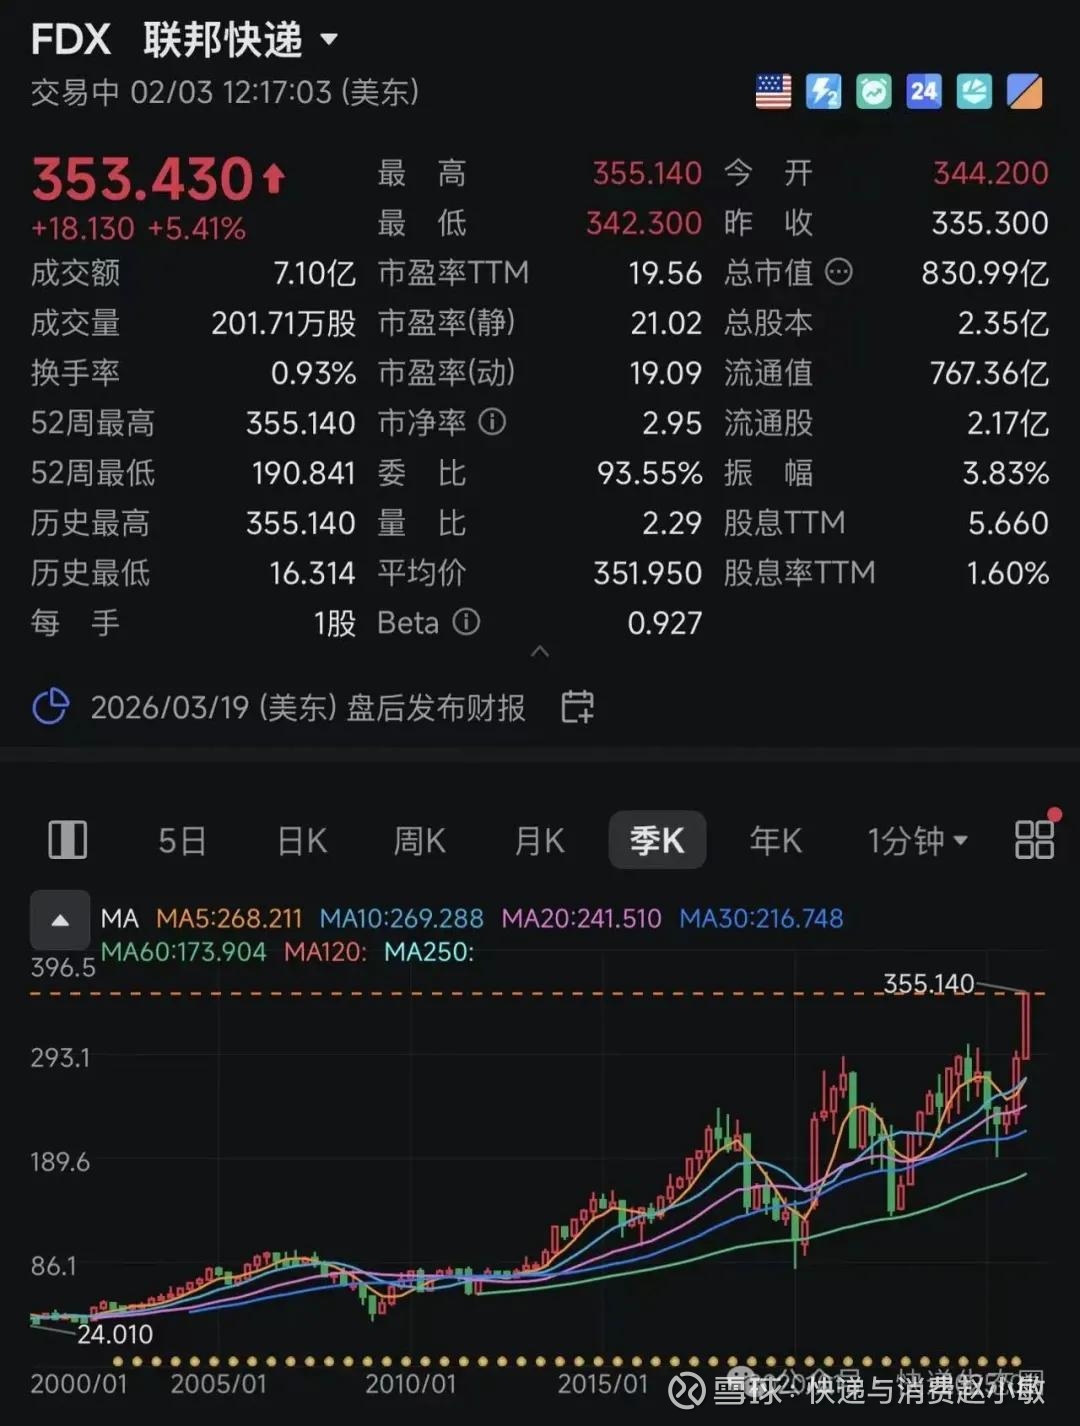
Task: Tap the MA30:216.748 indicator label
Action: click(x=761, y=918)
